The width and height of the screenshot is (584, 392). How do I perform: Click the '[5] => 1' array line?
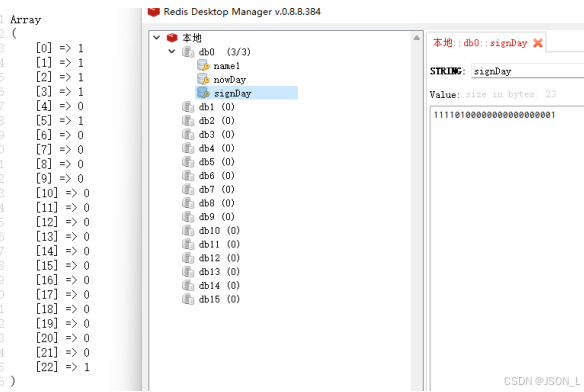60,121
